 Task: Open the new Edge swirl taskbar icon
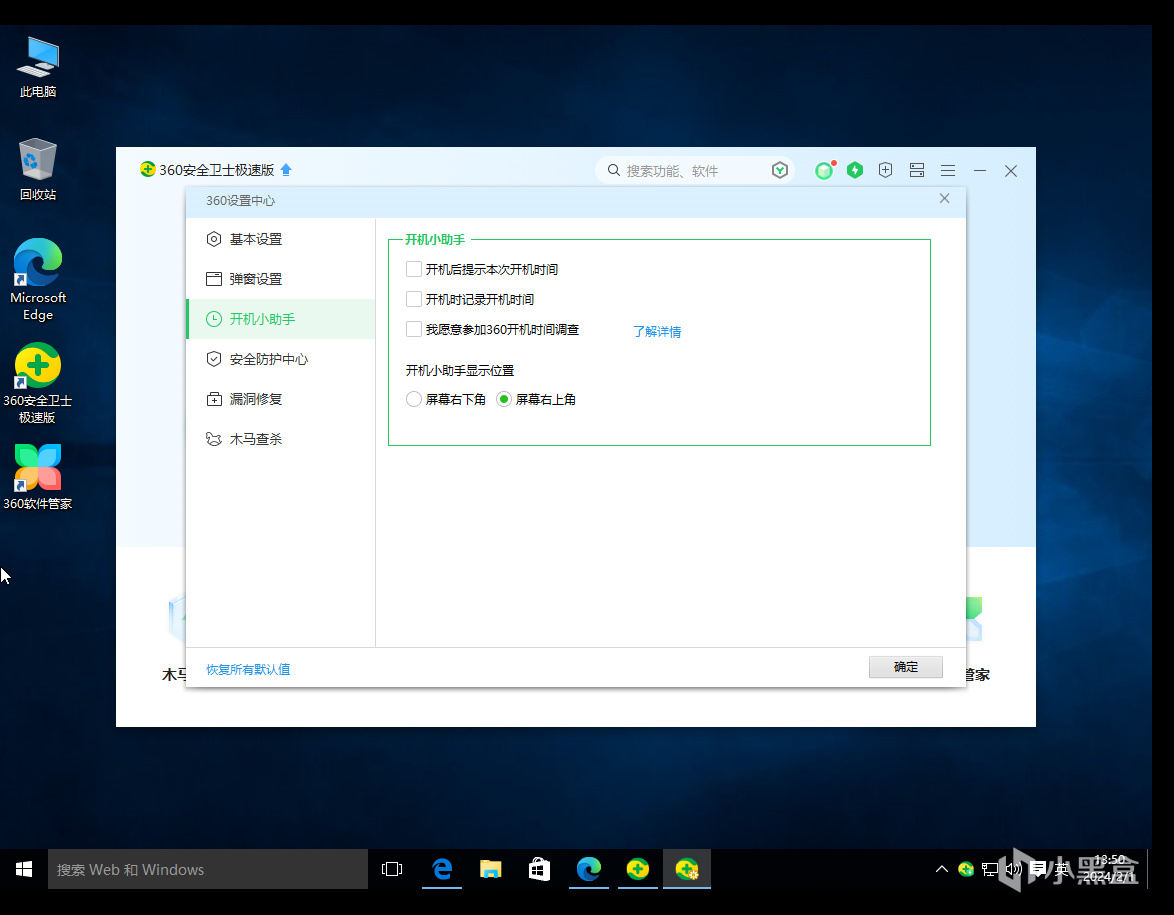(x=588, y=869)
